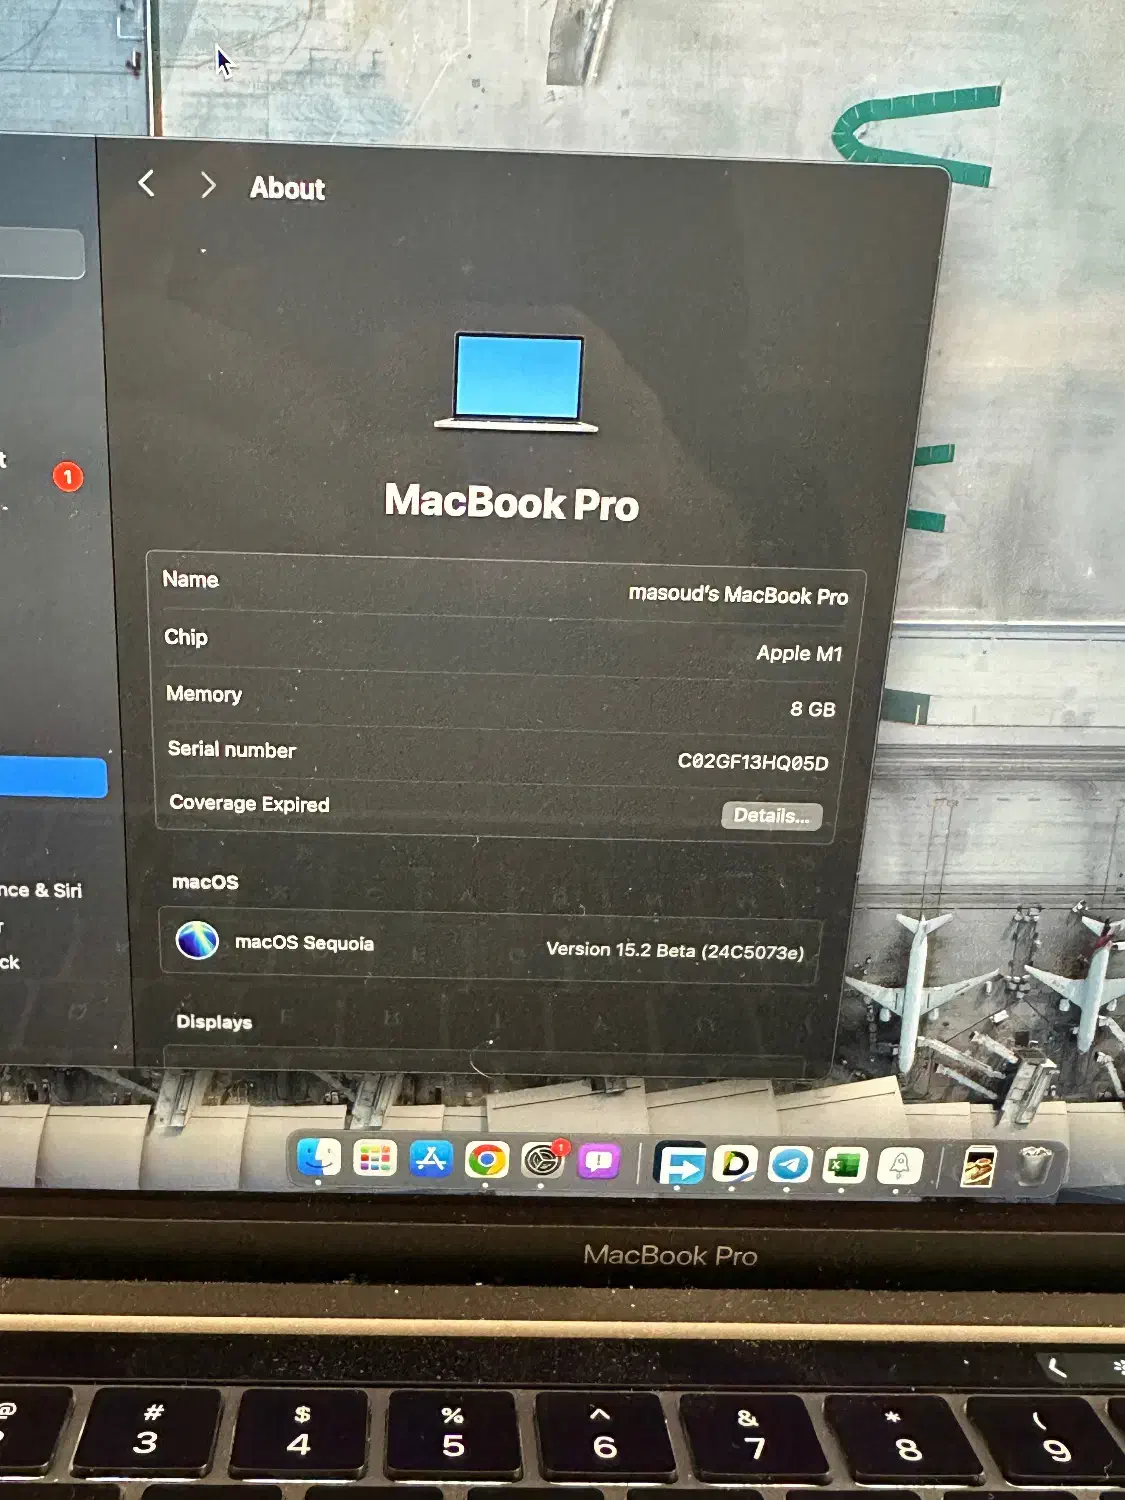
Task: Click the macOS Sequoia logo icon
Action: [197, 940]
